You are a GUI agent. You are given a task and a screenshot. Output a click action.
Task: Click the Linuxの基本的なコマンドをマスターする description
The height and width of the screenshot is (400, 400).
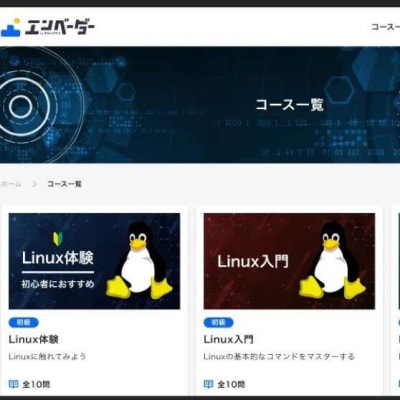point(279,356)
